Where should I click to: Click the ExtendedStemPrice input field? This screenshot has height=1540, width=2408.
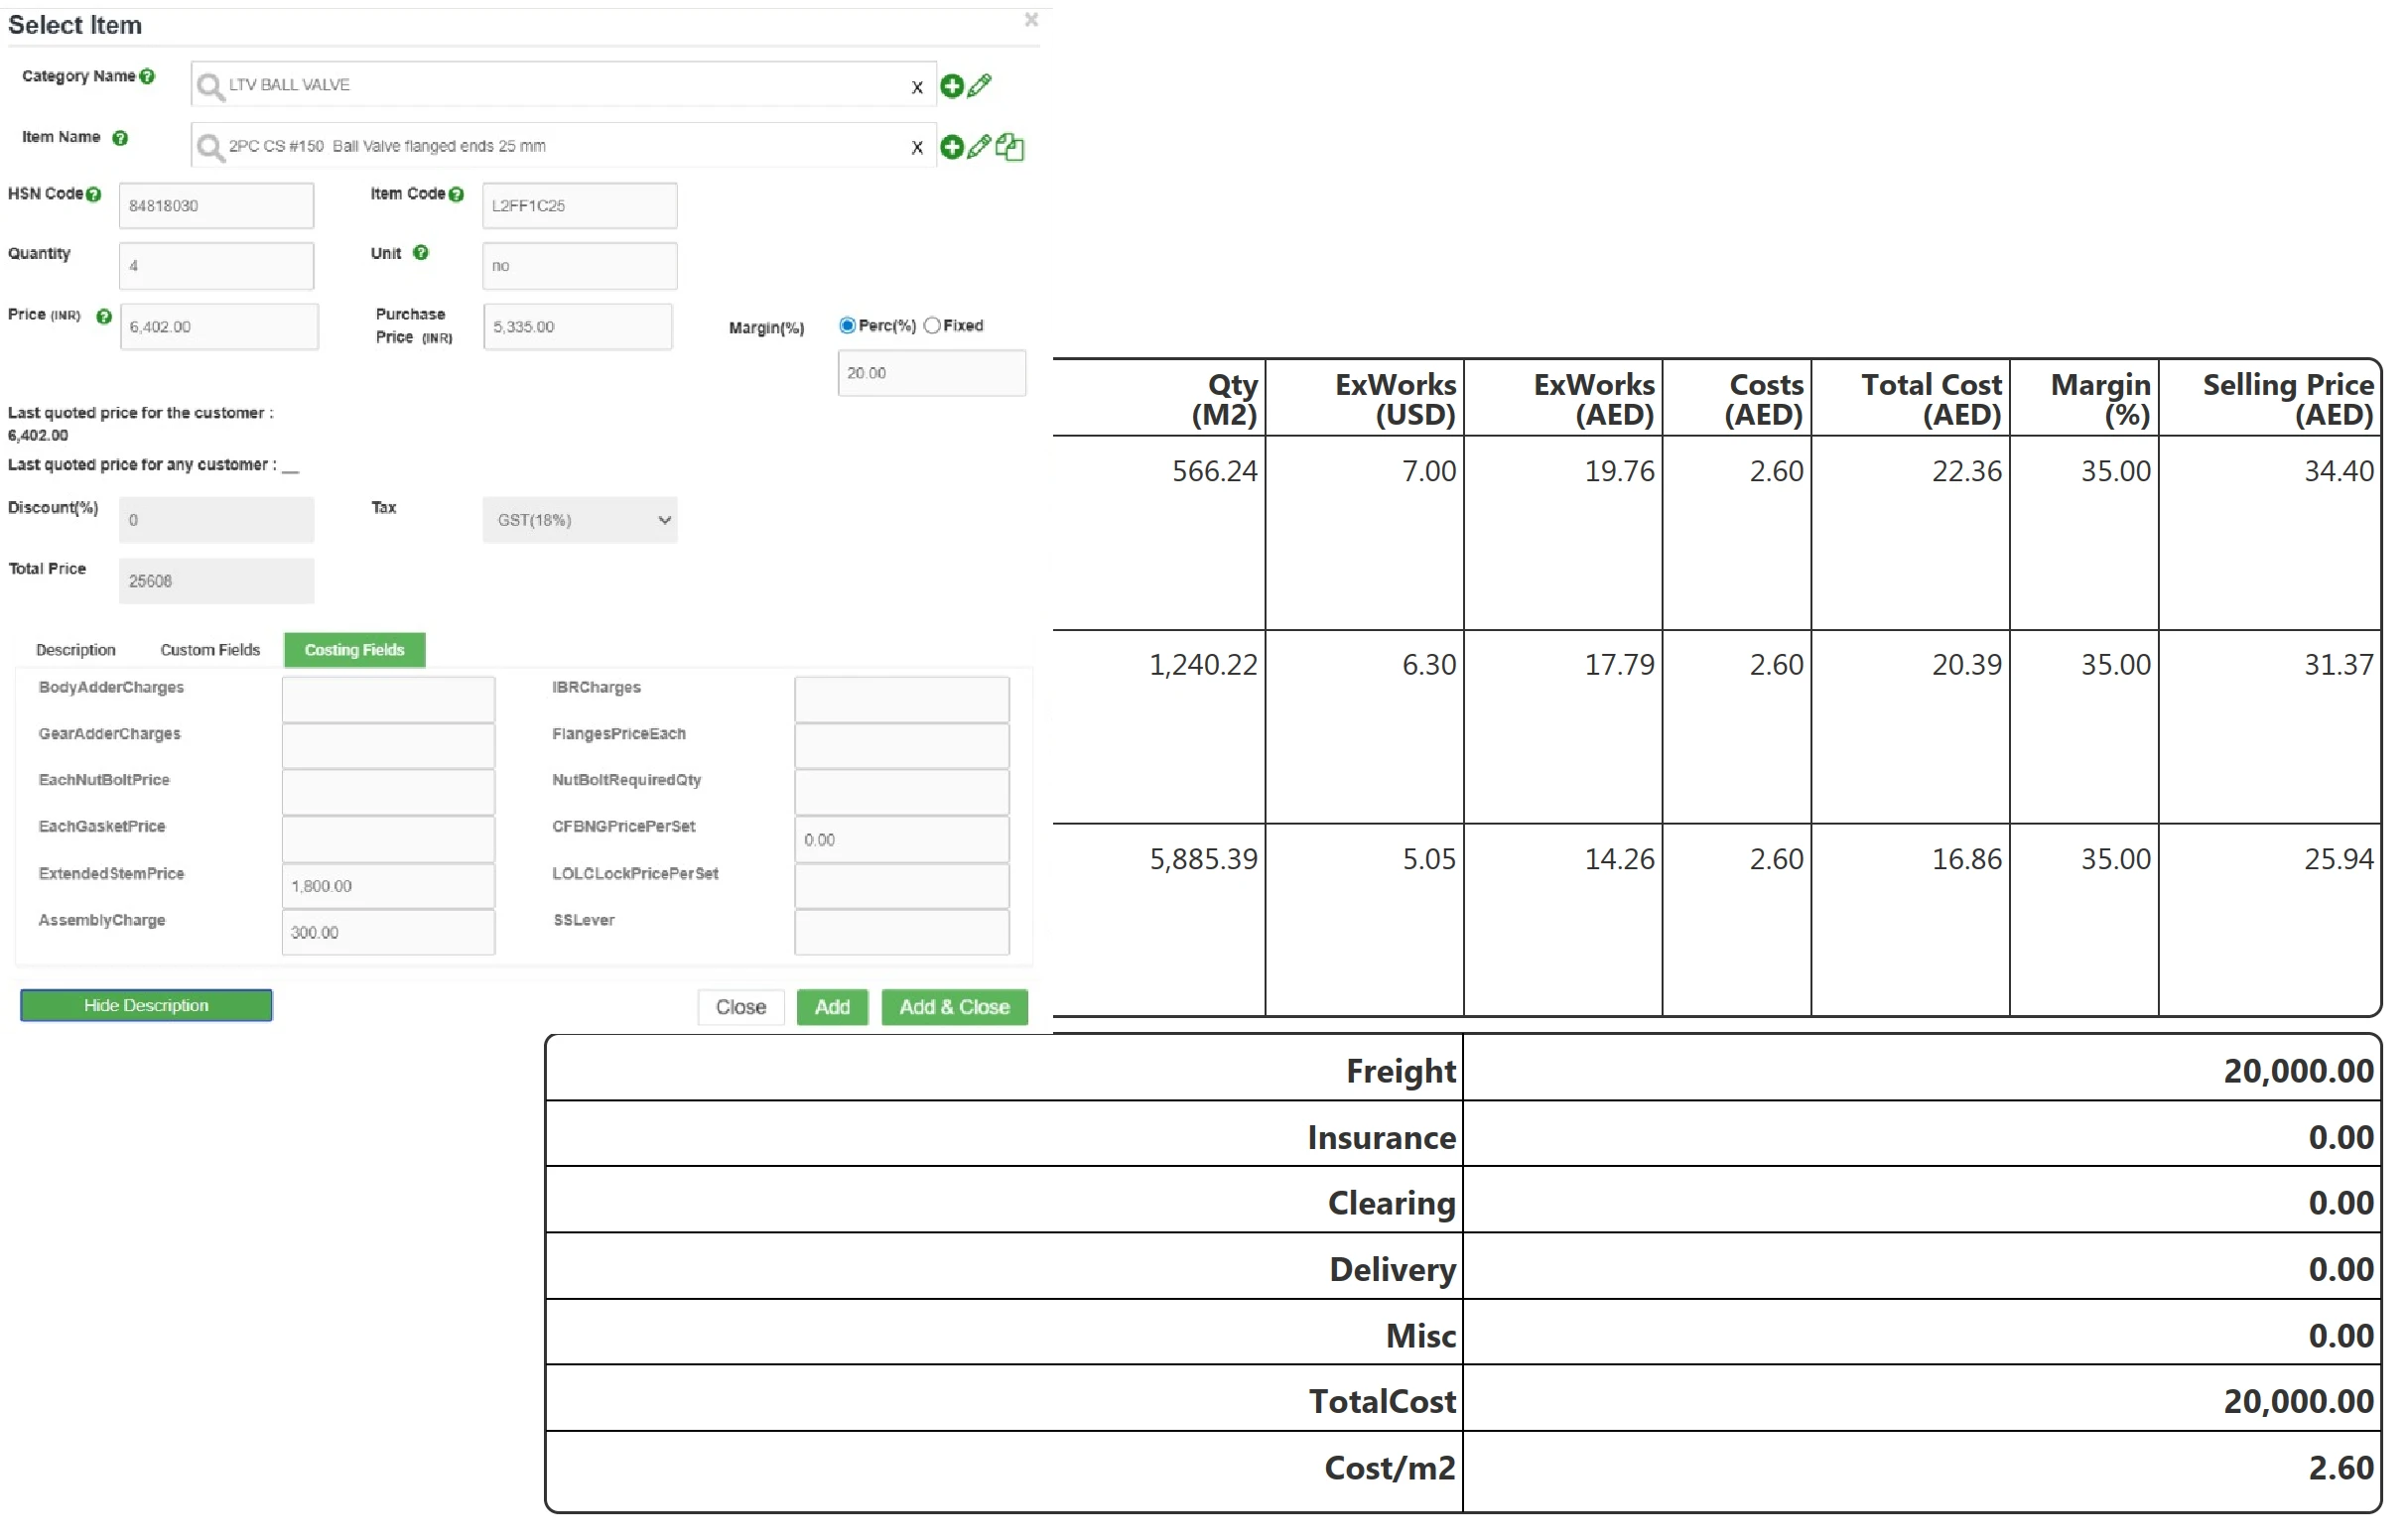tap(389, 886)
